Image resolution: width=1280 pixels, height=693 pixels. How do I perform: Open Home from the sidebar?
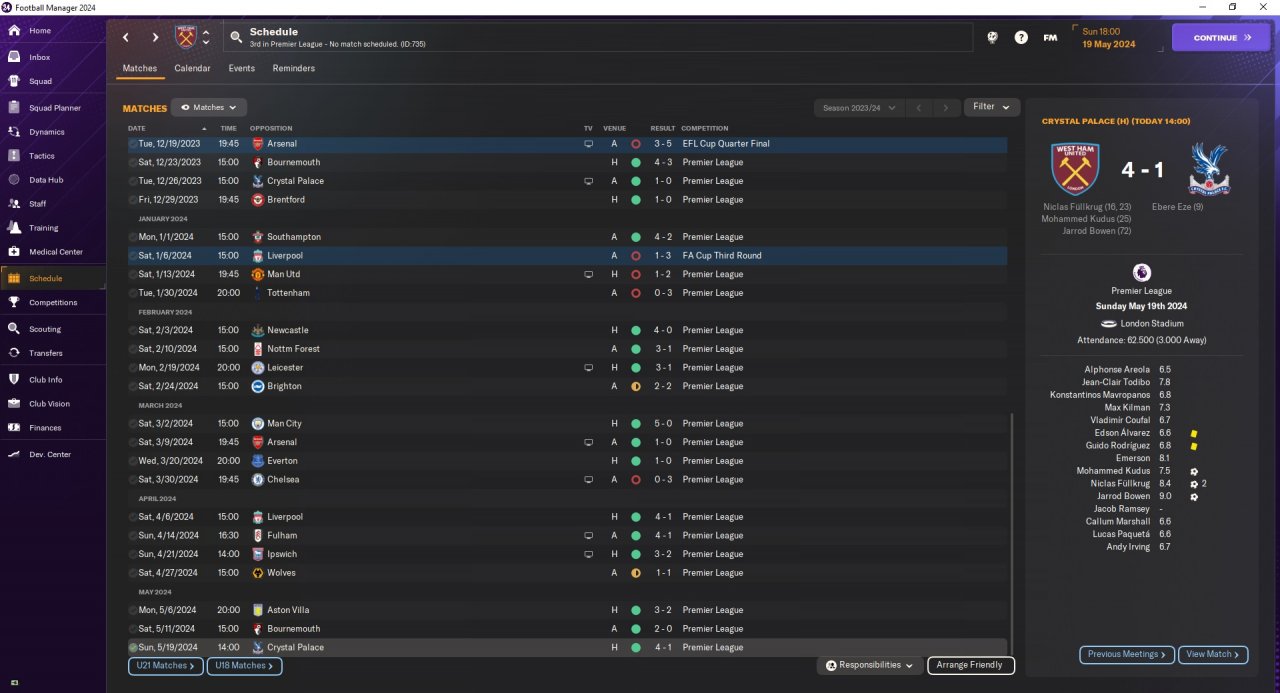[x=40, y=31]
